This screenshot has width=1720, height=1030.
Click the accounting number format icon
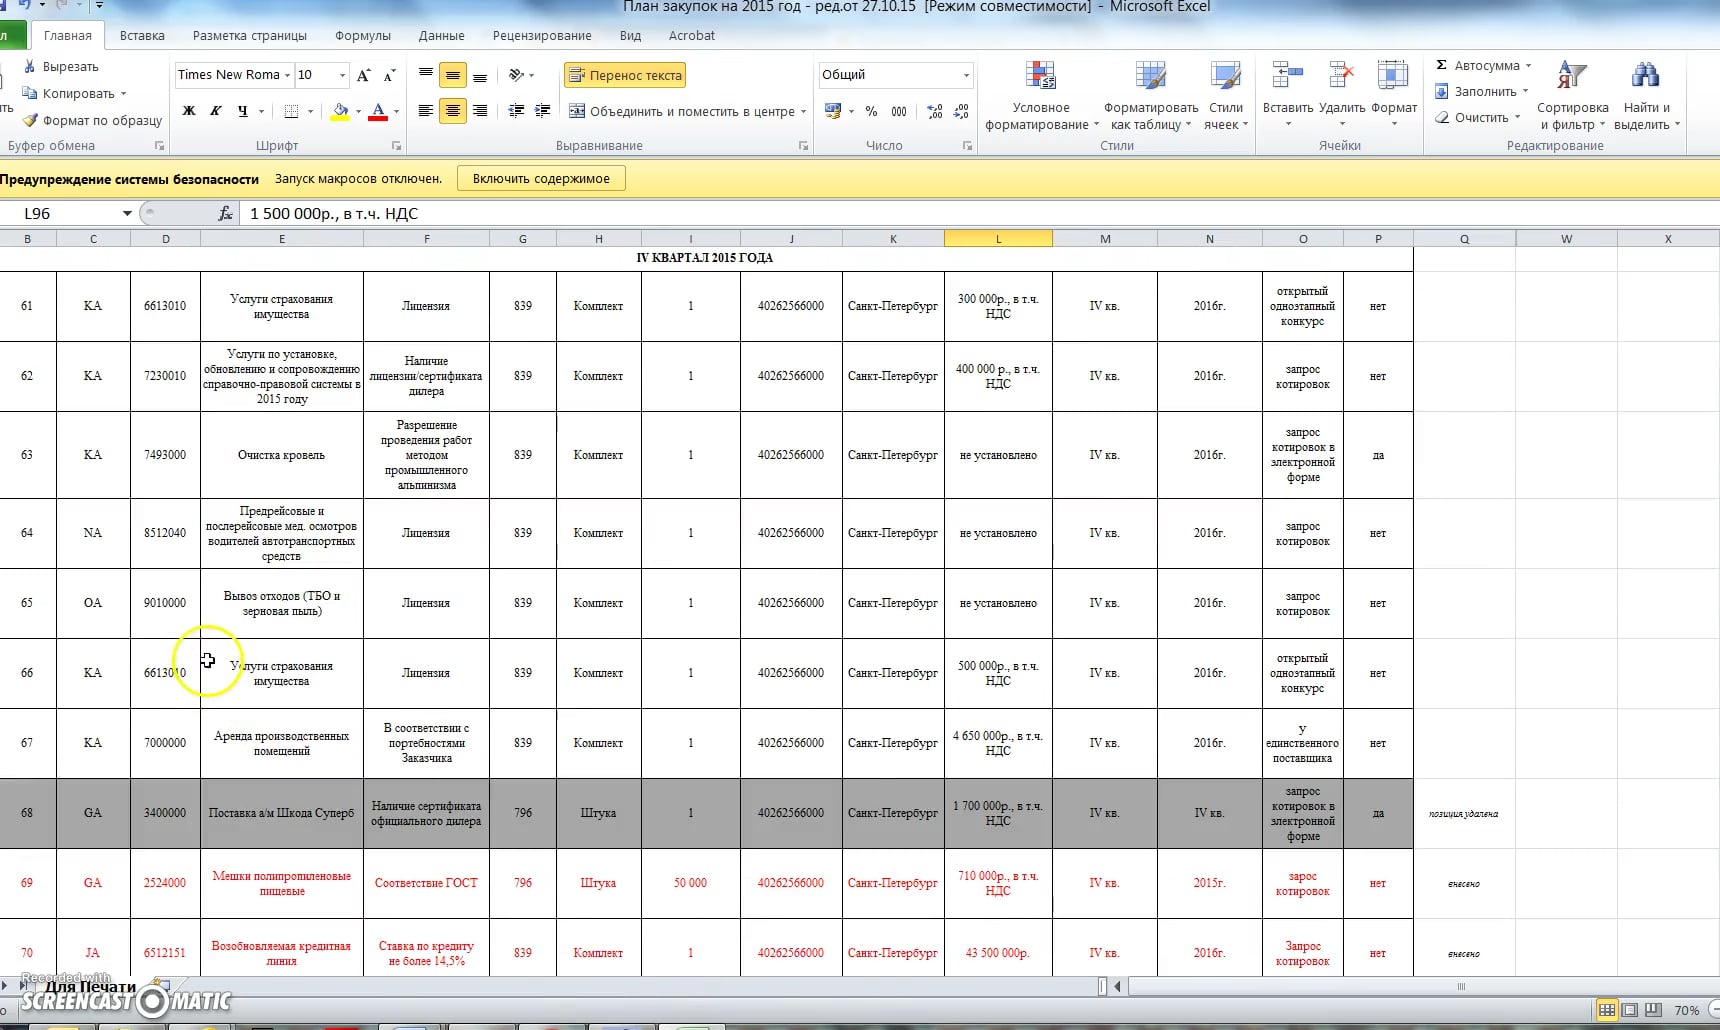[832, 111]
